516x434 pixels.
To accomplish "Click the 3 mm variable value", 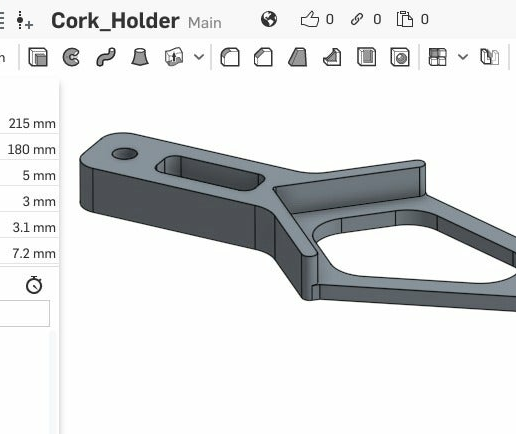I will [39, 202].
